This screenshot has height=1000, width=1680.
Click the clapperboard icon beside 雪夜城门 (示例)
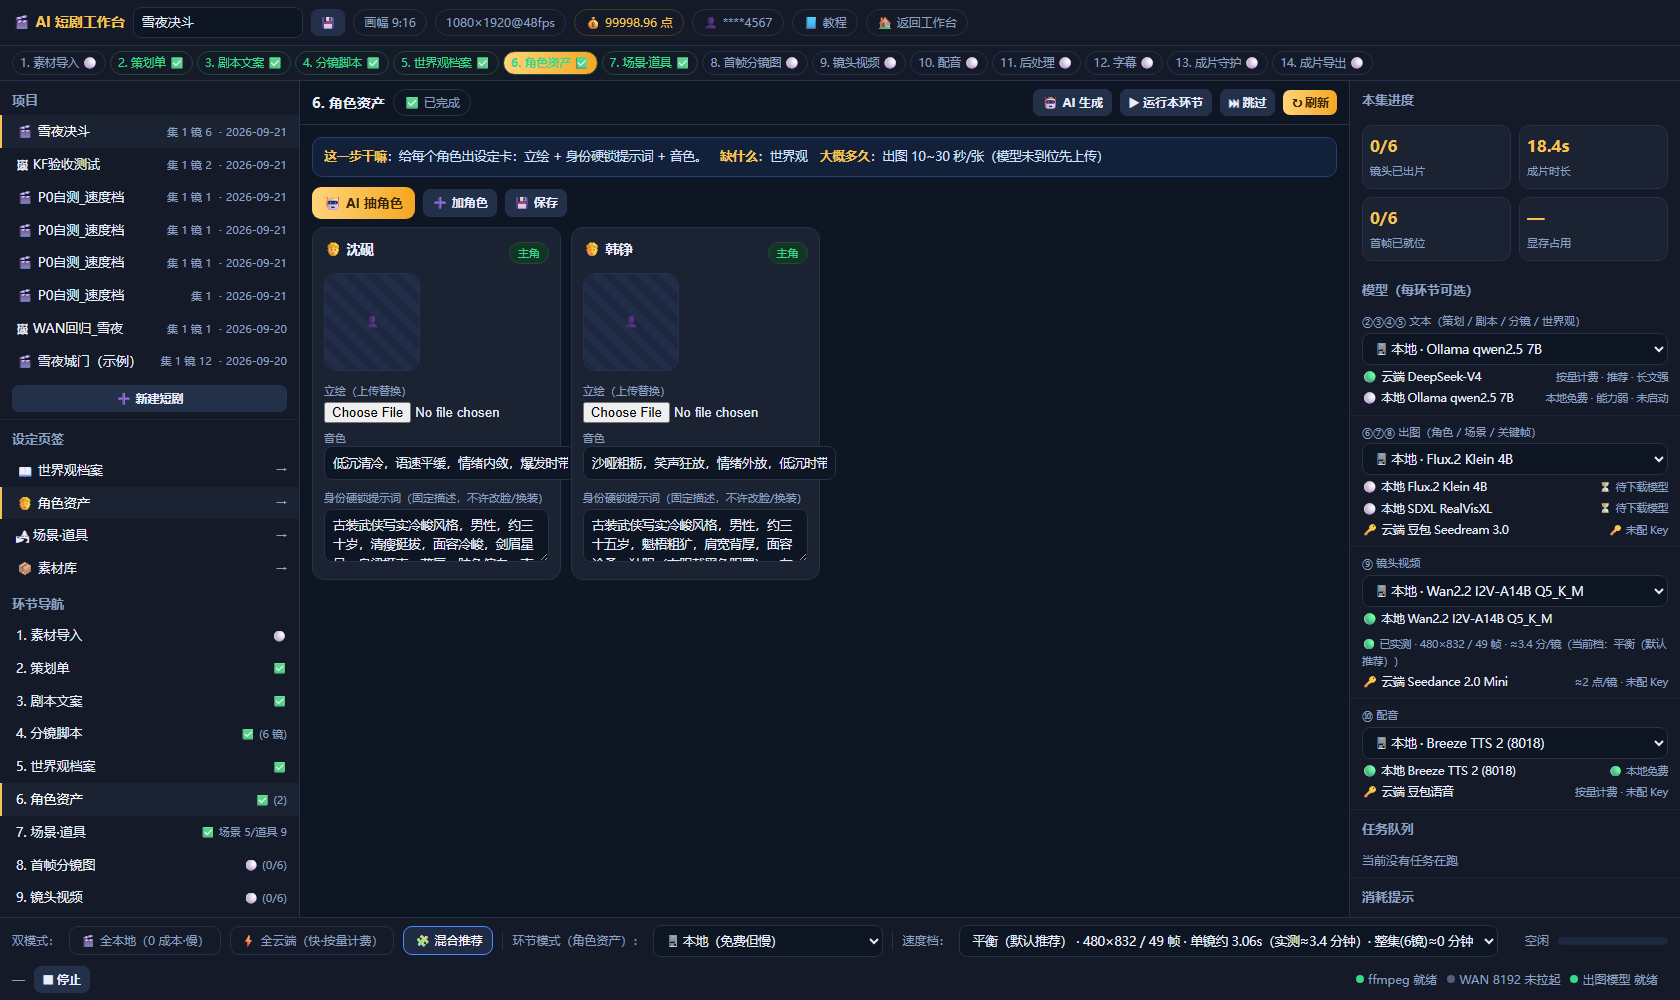(25, 361)
